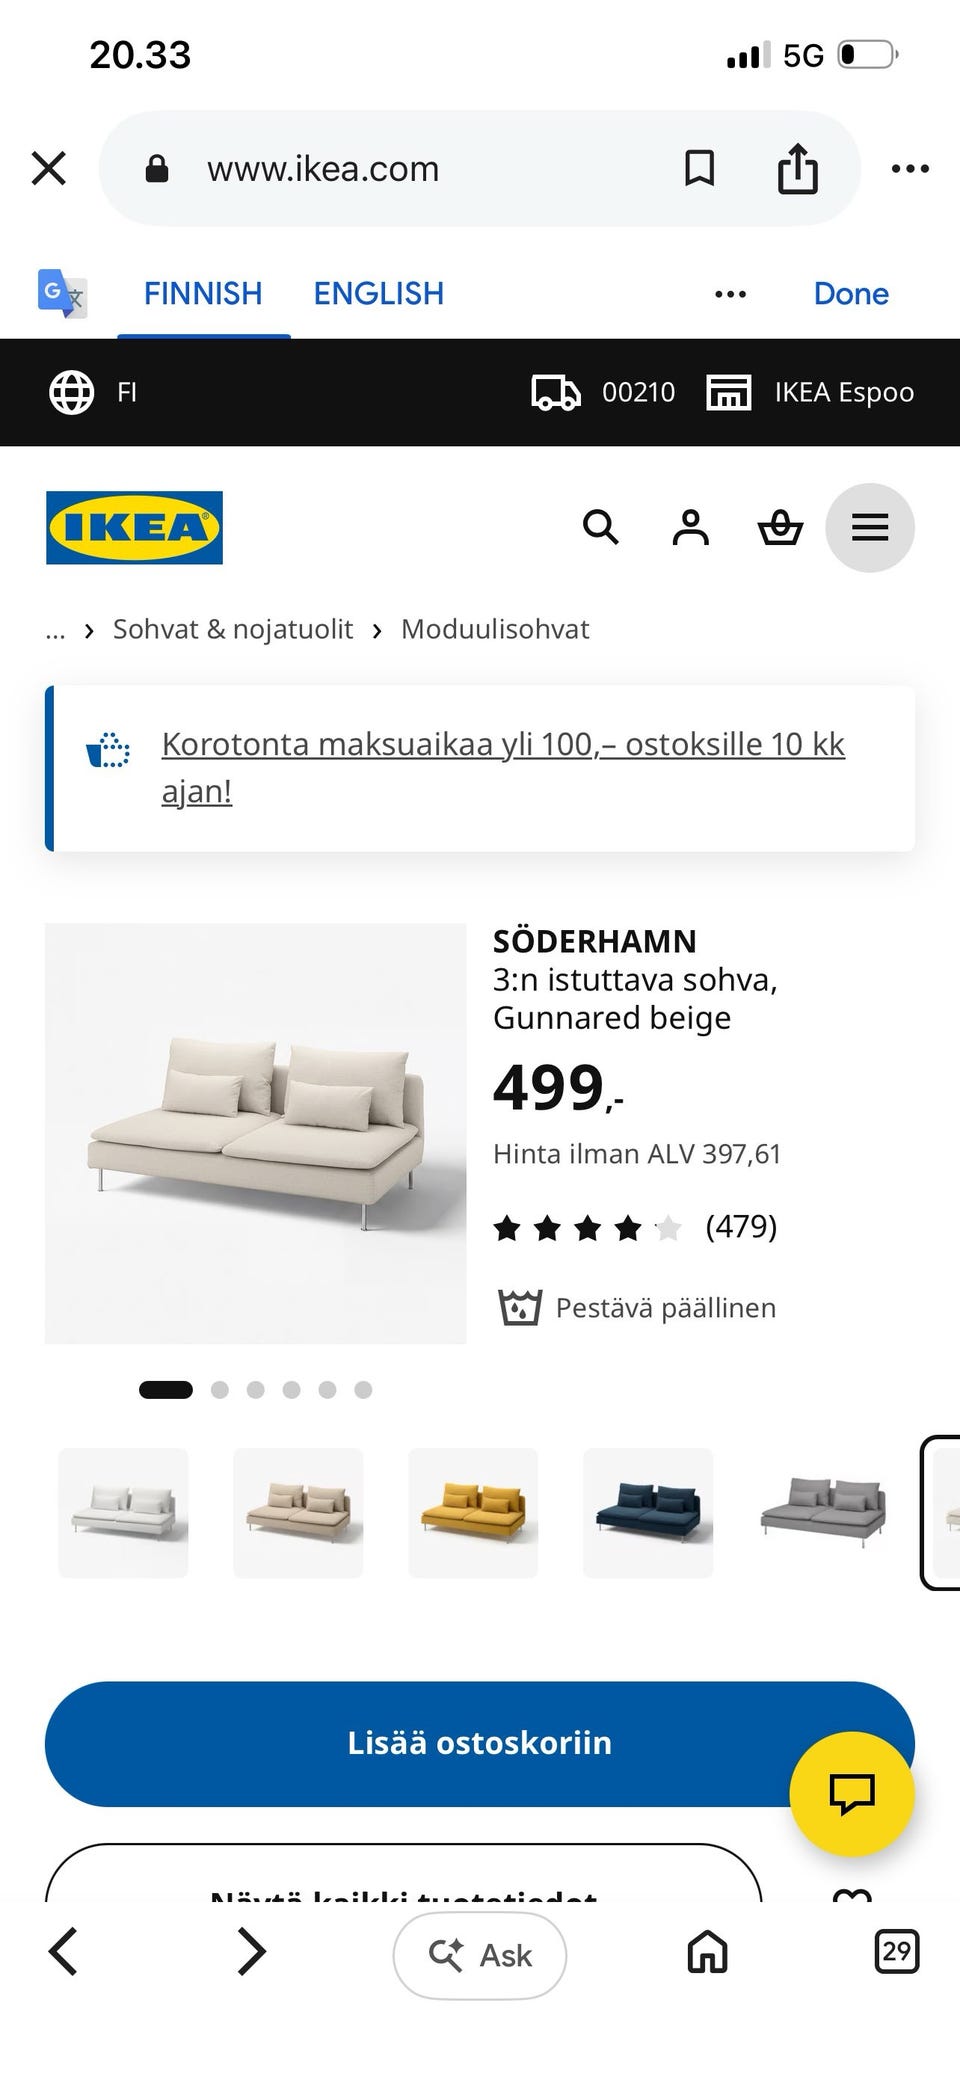Screen dimensions: 960x2077
Task: Open the Korotonta maksuaikaa offer link
Action: [503, 767]
